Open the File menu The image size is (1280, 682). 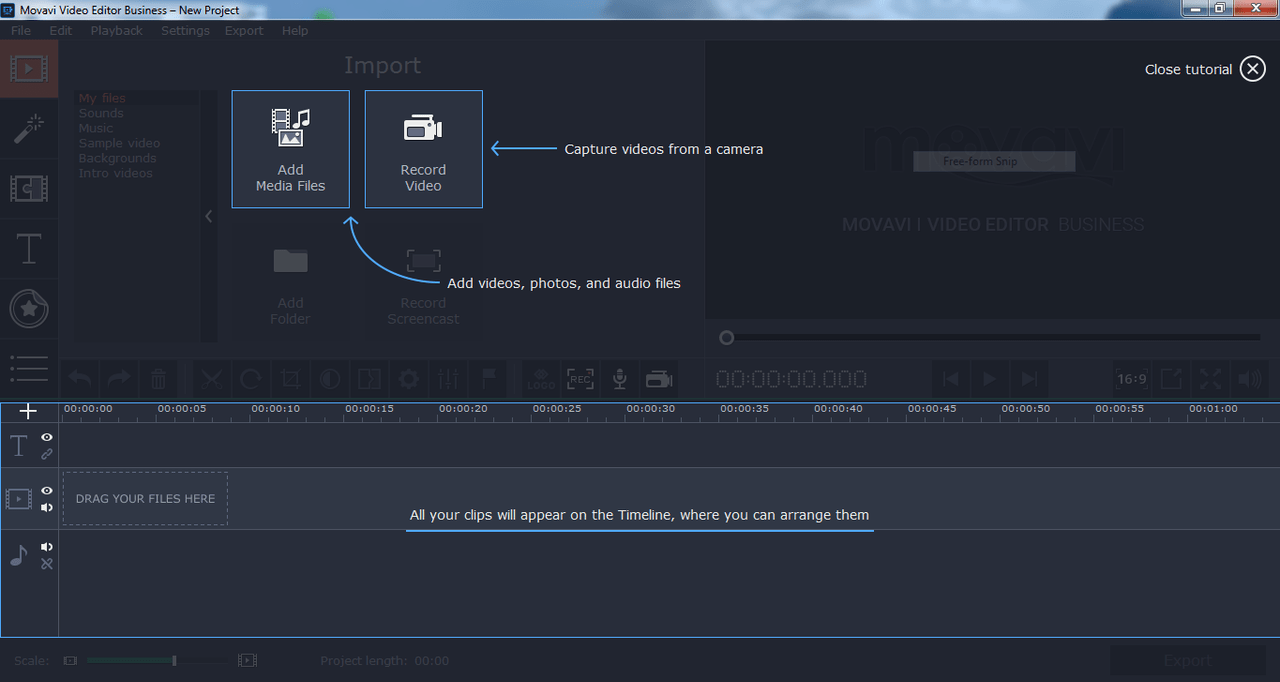[x=21, y=31]
